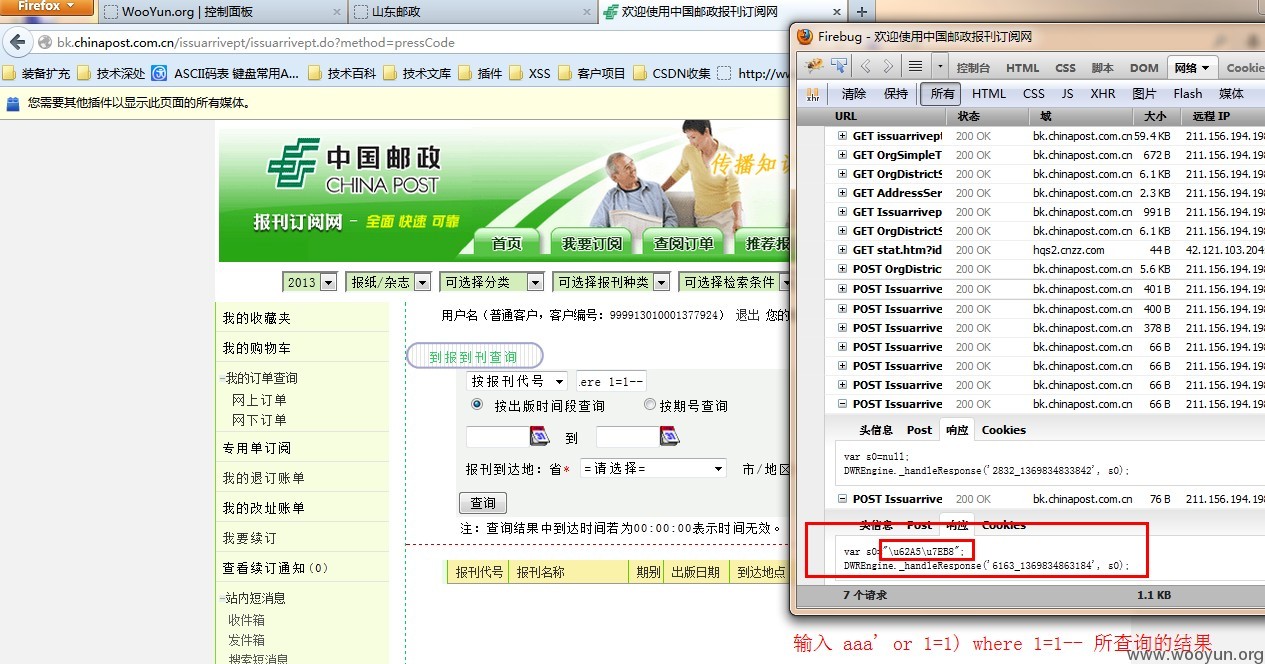Open Cookies tab of 66 B request

(x=1003, y=430)
